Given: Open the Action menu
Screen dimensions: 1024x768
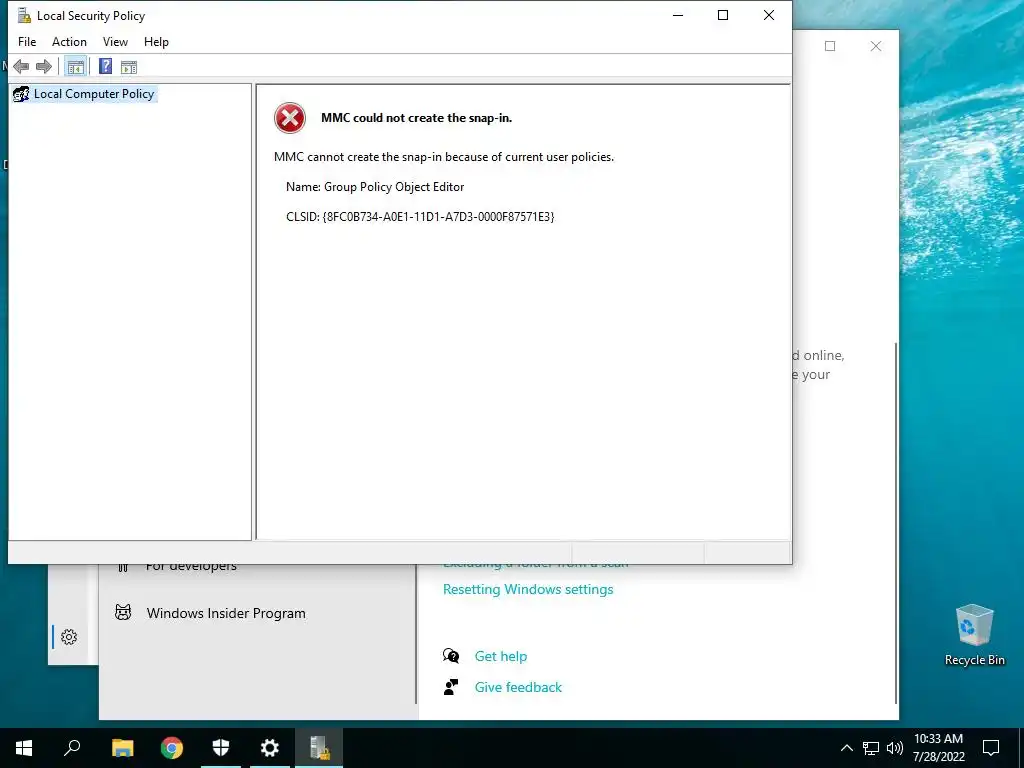Looking at the screenshot, I should tap(69, 42).
